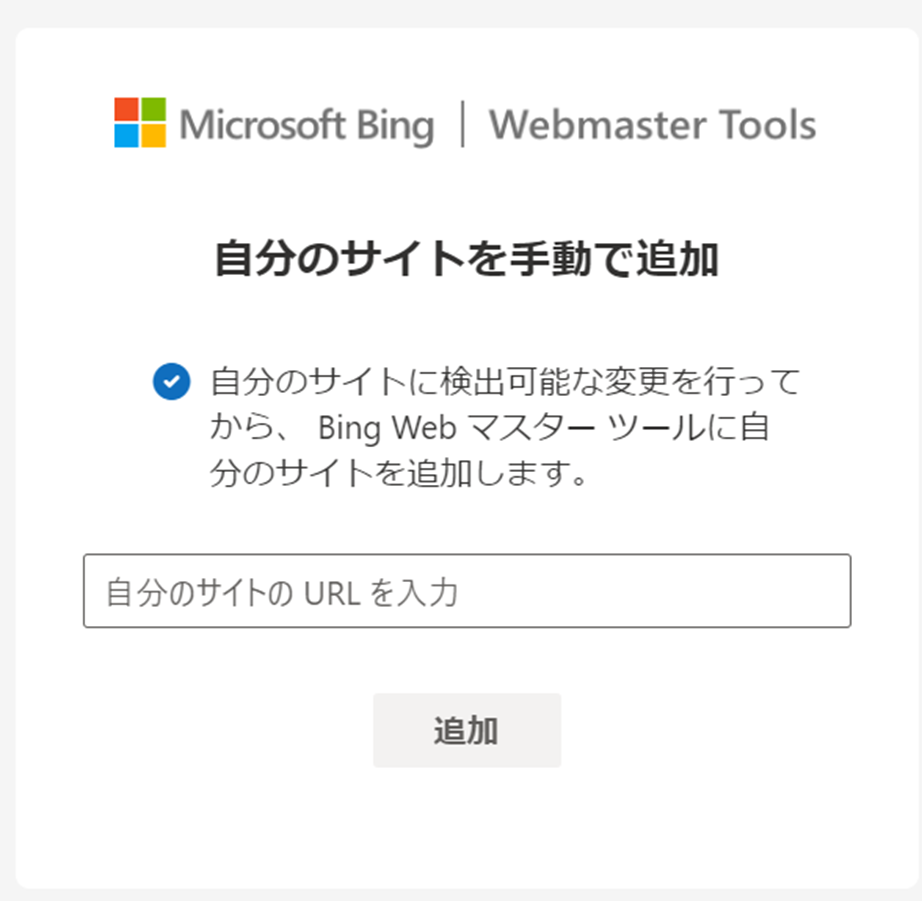Click the placeholder text 自分のサイトの URL を入力

coord(282,592)
